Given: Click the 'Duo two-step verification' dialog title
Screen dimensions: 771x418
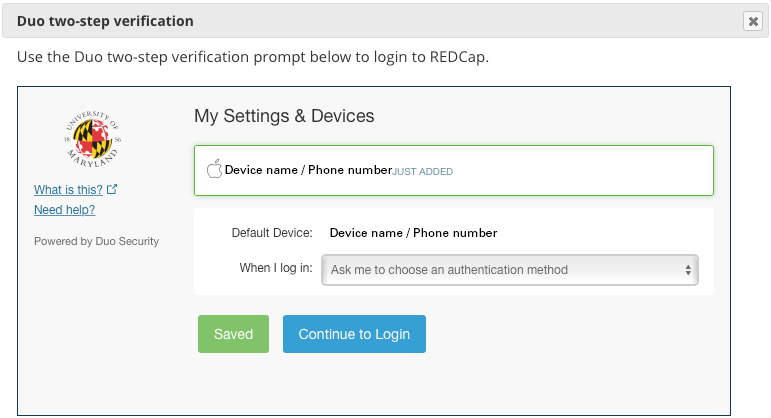Looking at the screenshot, I should tap(105, 21).
